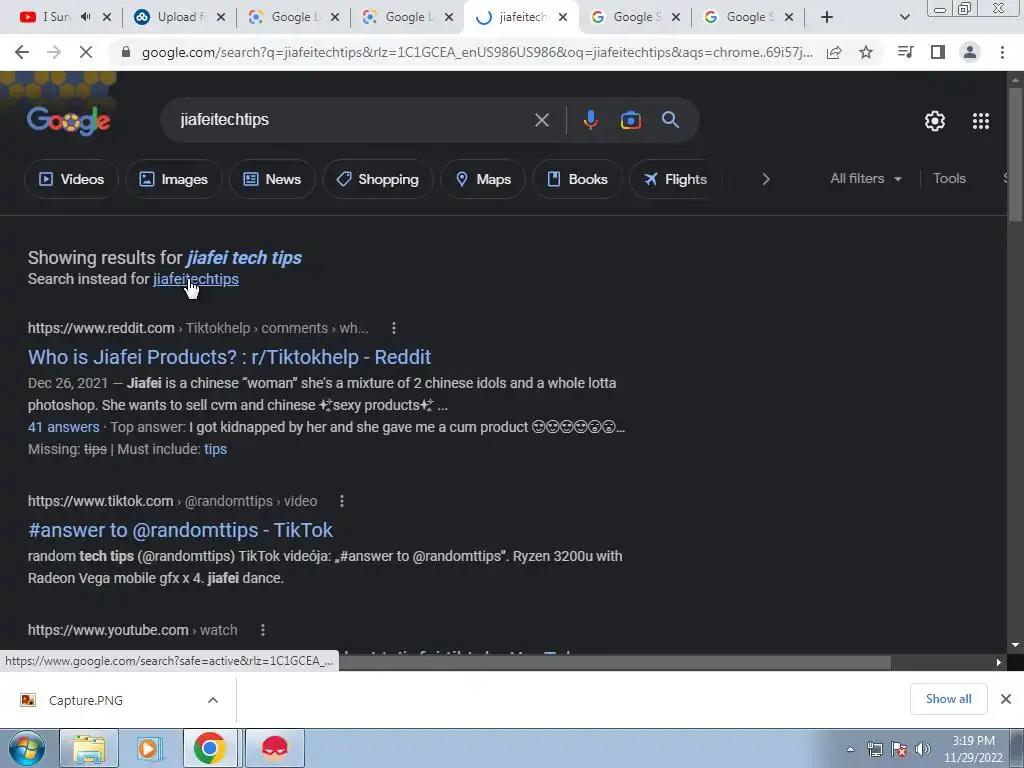Filter results by Shopping
1024x768 pixels.
click(x=377, y=179)
